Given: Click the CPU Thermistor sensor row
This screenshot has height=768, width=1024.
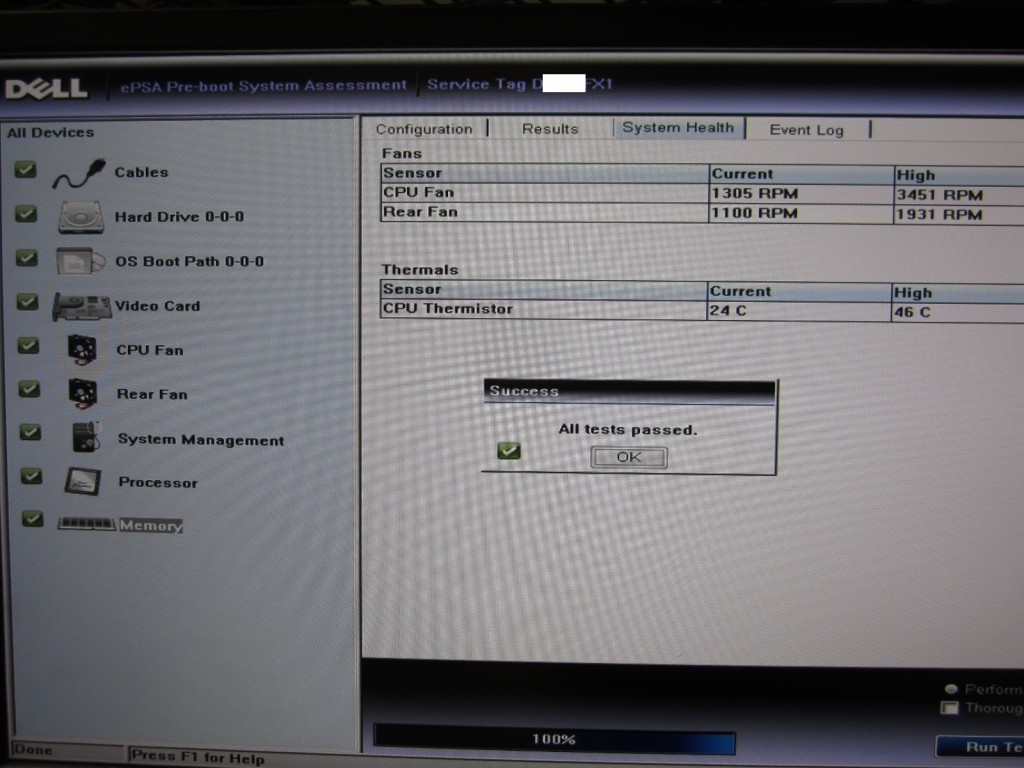Looking at the screenshot, I should tap(545, 310).
